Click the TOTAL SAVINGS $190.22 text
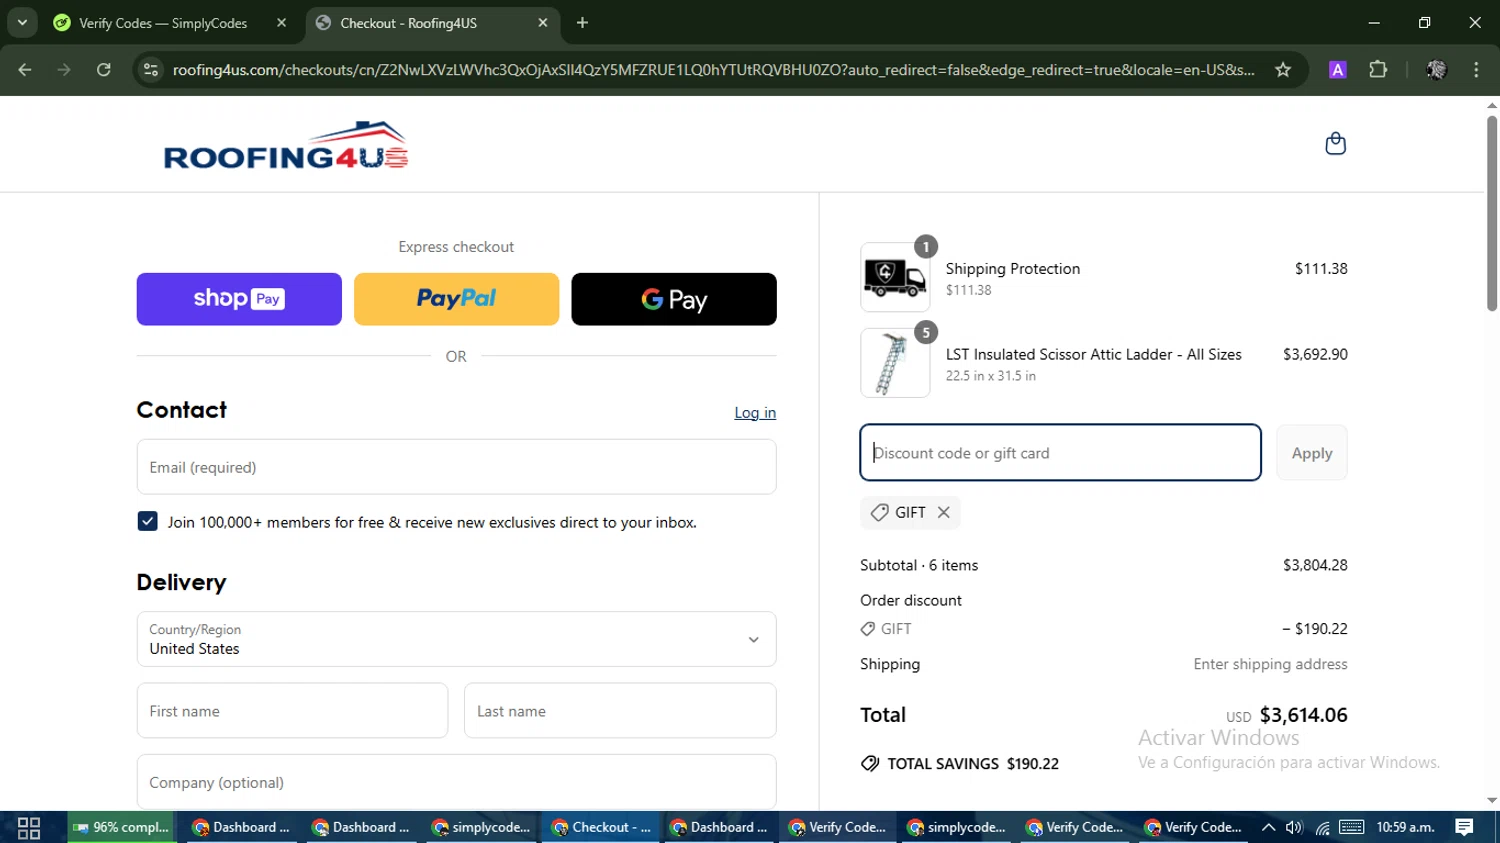The image size is (1500, 843). (973, 764)
